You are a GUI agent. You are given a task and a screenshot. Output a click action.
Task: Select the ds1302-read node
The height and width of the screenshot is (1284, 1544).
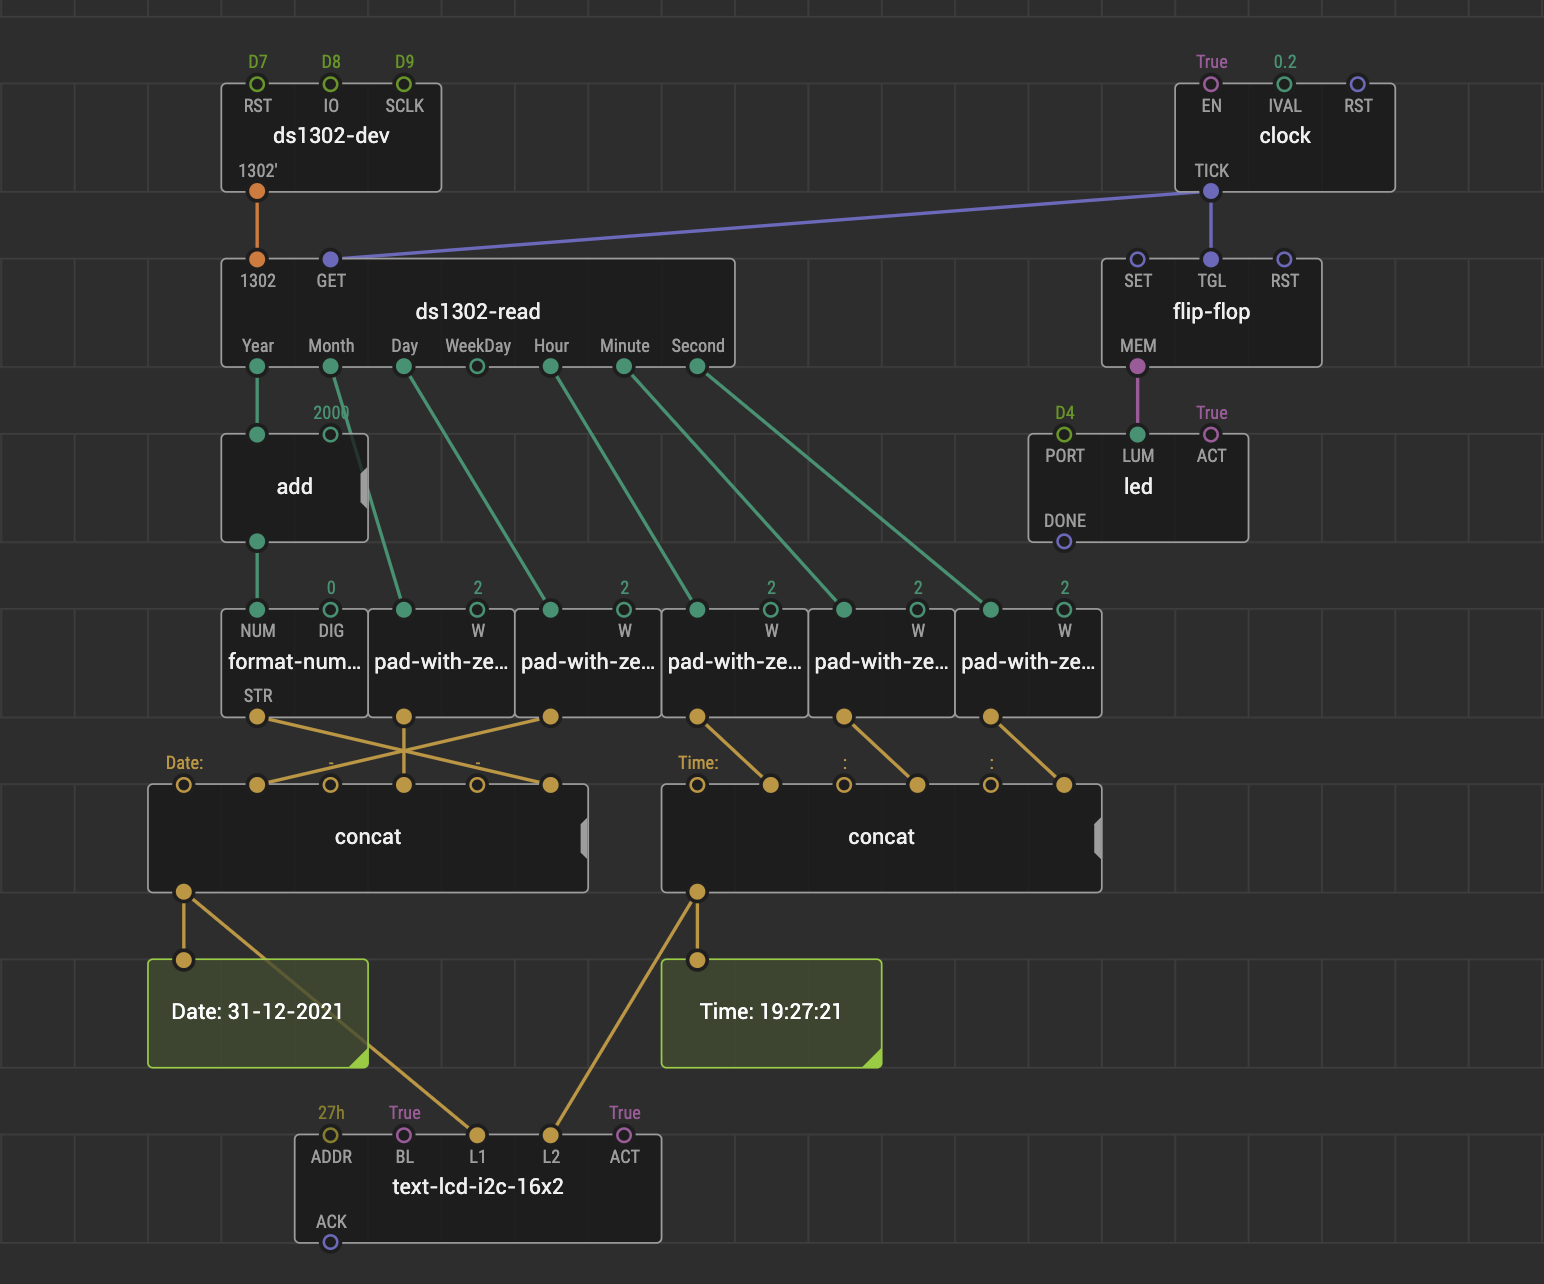click(x=478, y=313)
